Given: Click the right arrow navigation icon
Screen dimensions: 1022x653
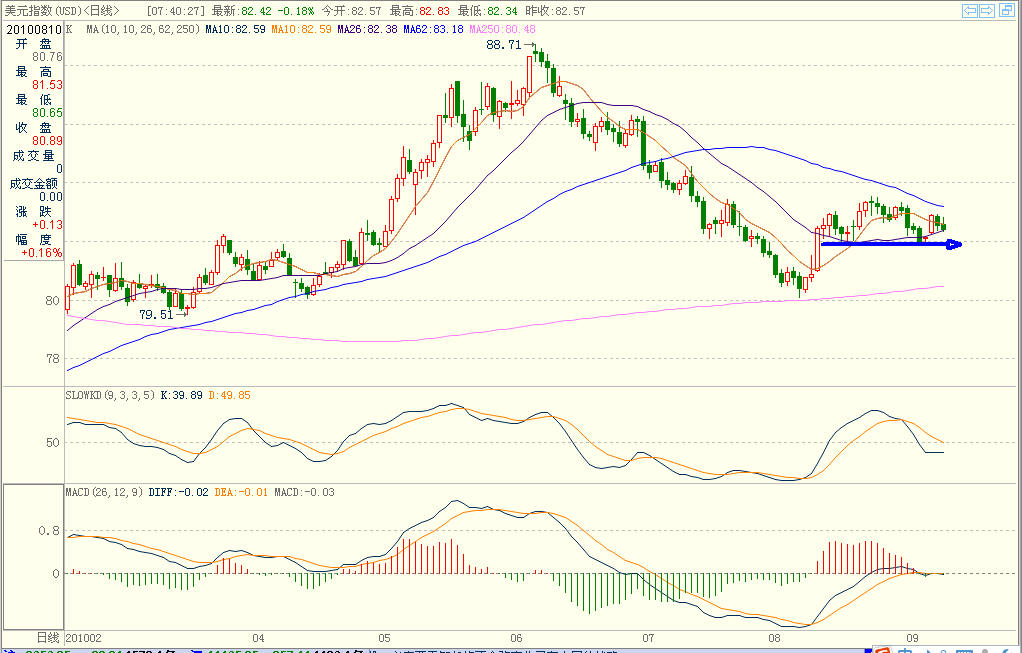Looking at the screenshot, I should pos(987,10).
